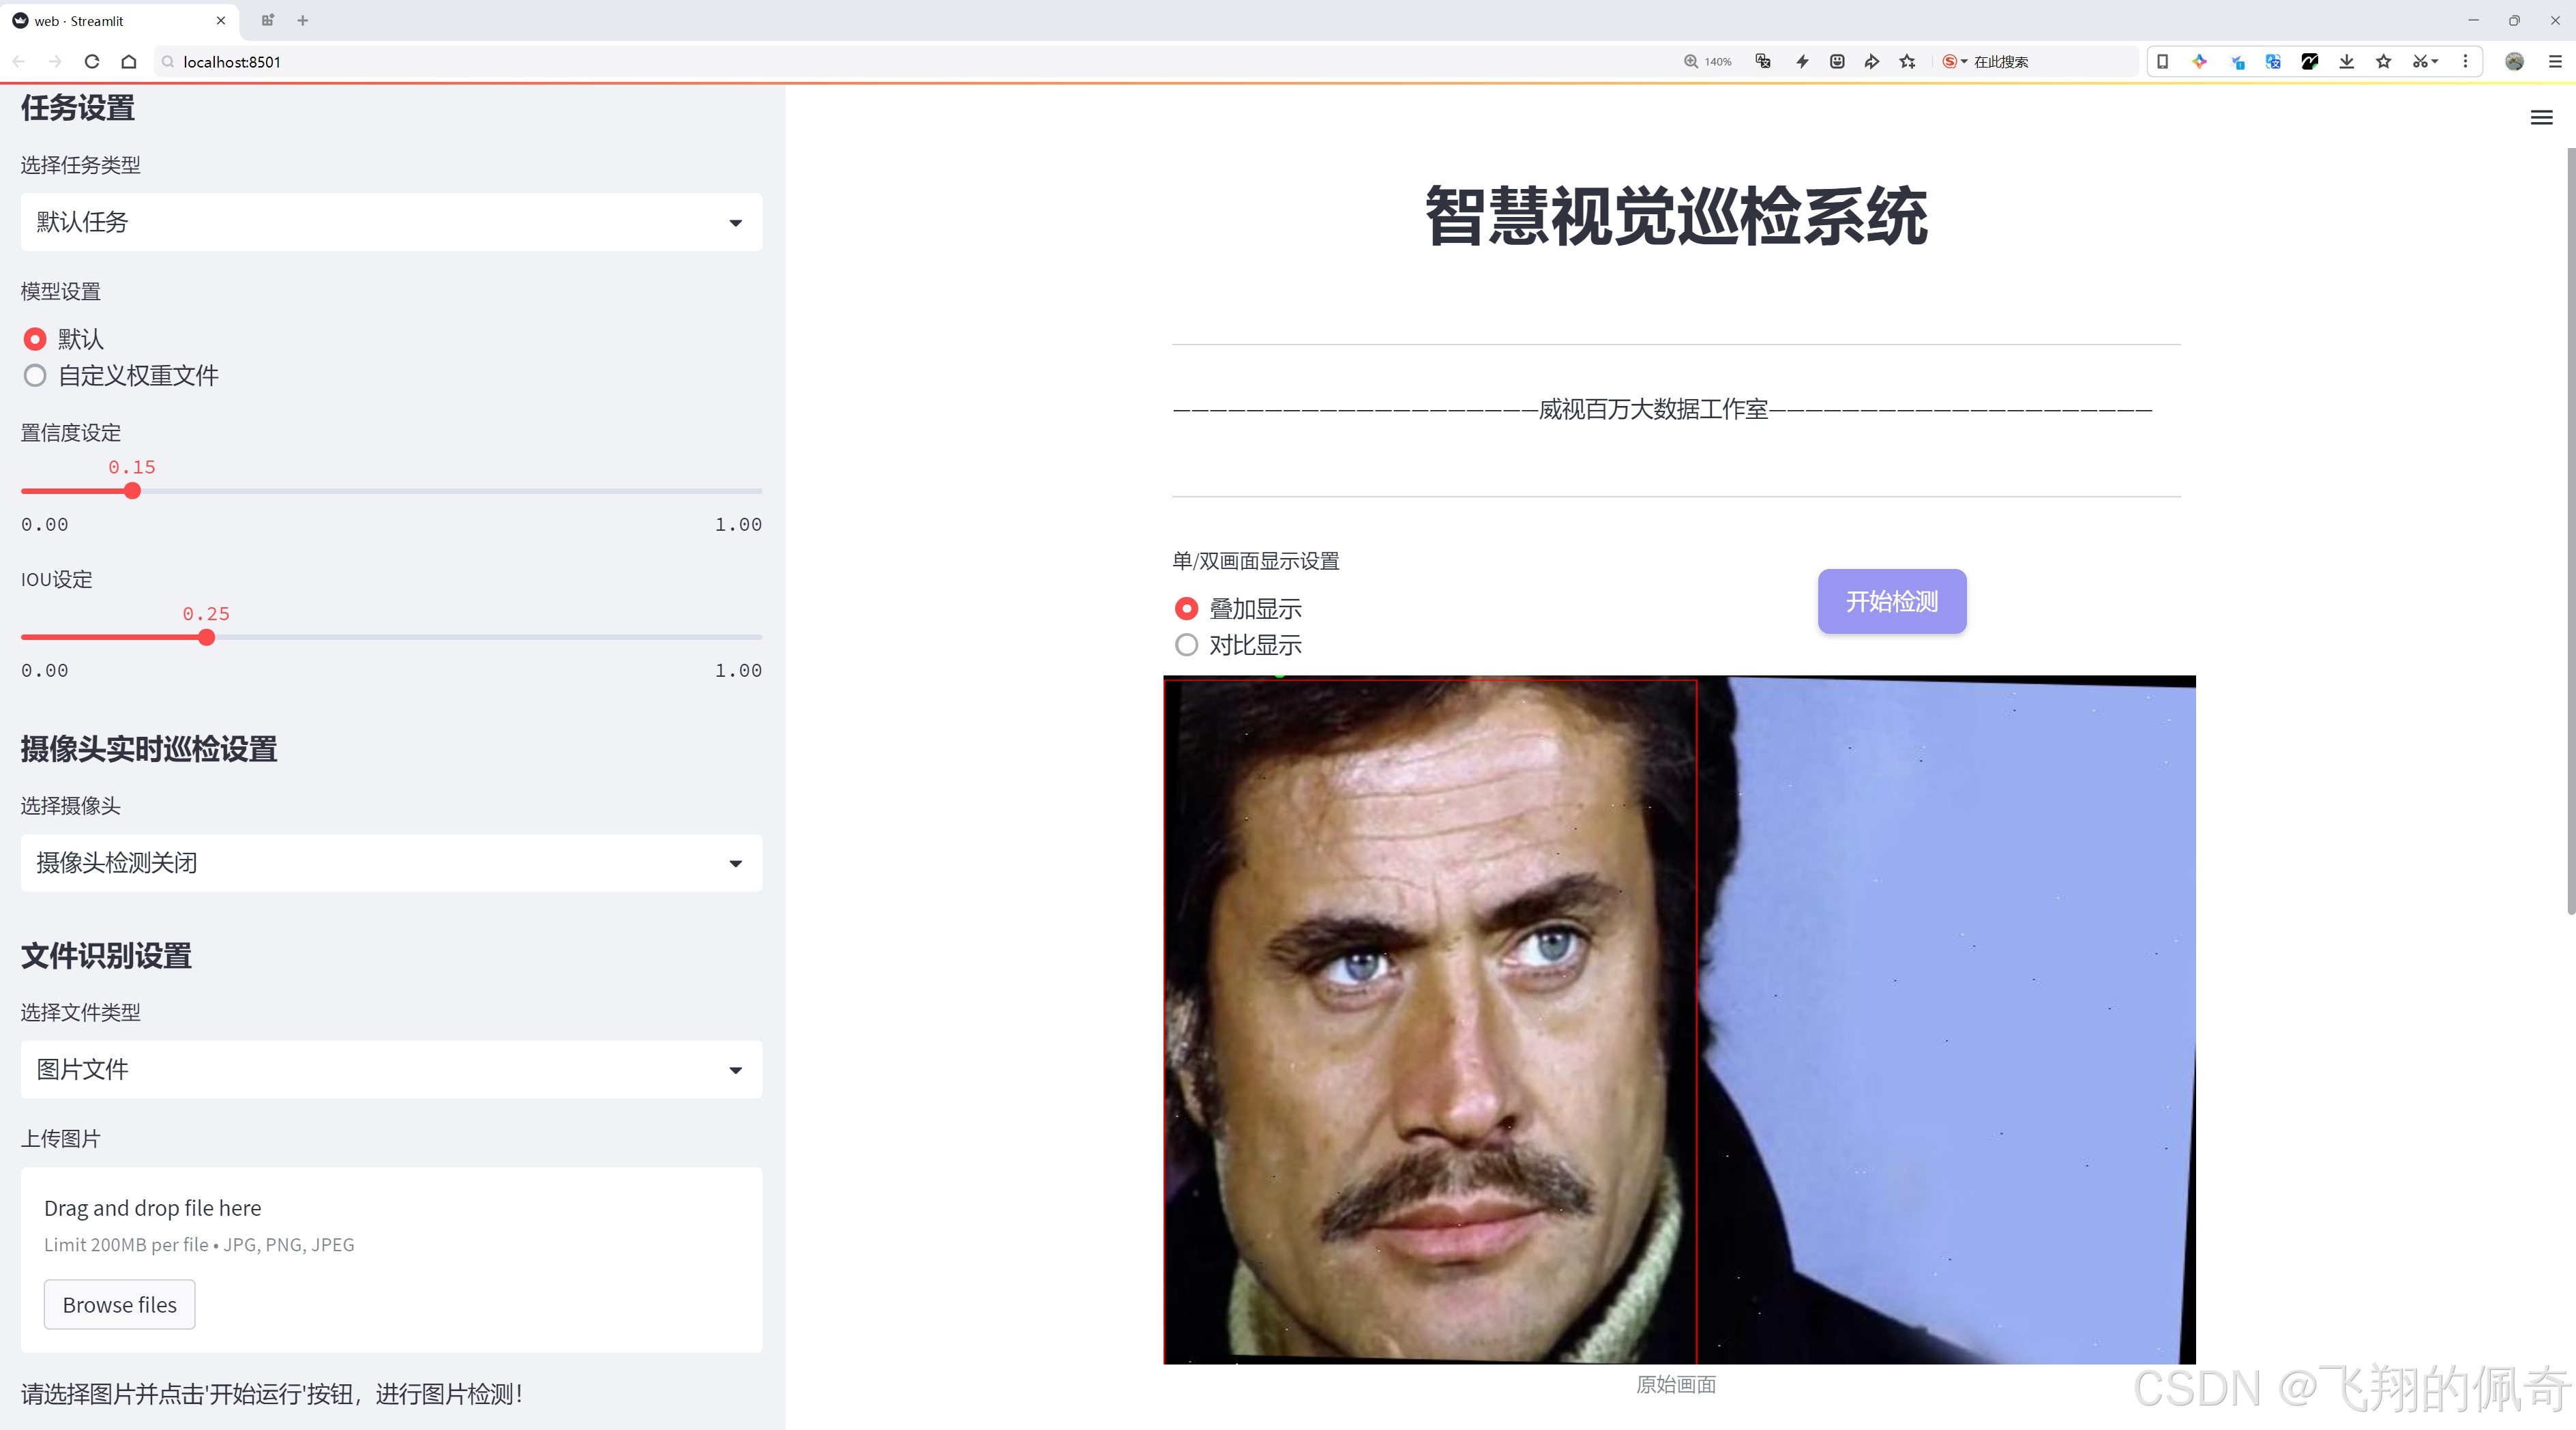The height and width of the screenshot is (1430, 2576).
Task: Click the 置信度设定 label
Action: tap(71, 433)
